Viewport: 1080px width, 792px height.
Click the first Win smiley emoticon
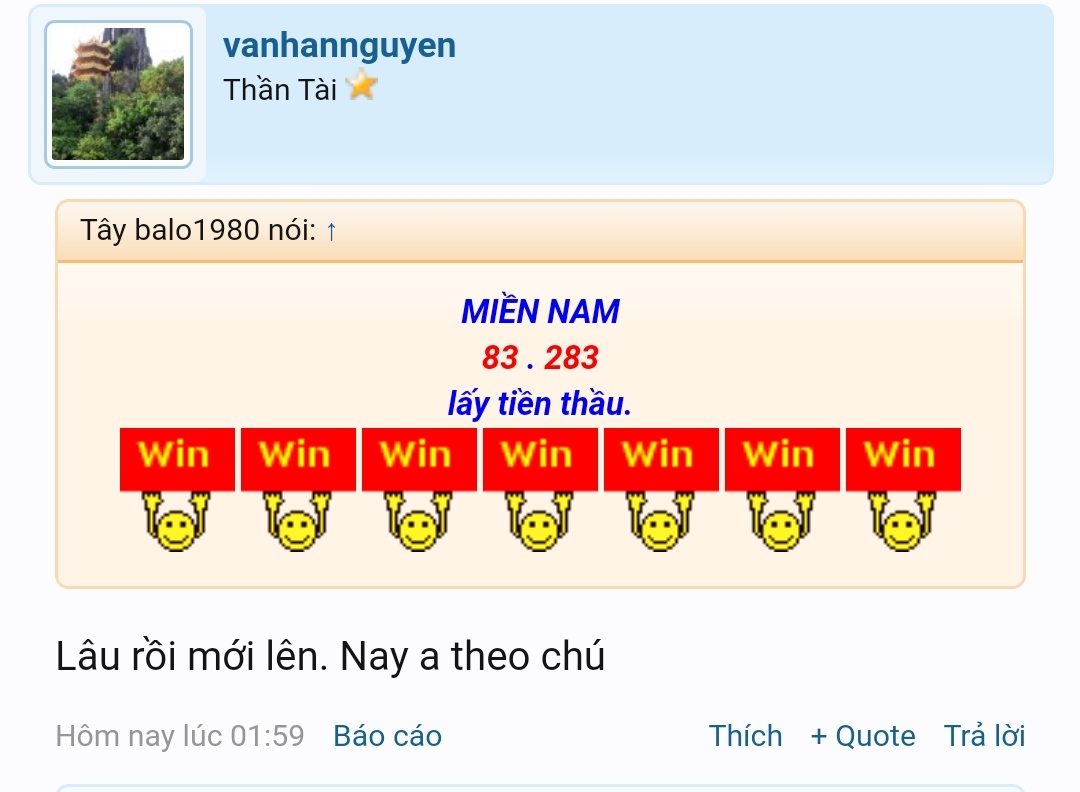177,490
